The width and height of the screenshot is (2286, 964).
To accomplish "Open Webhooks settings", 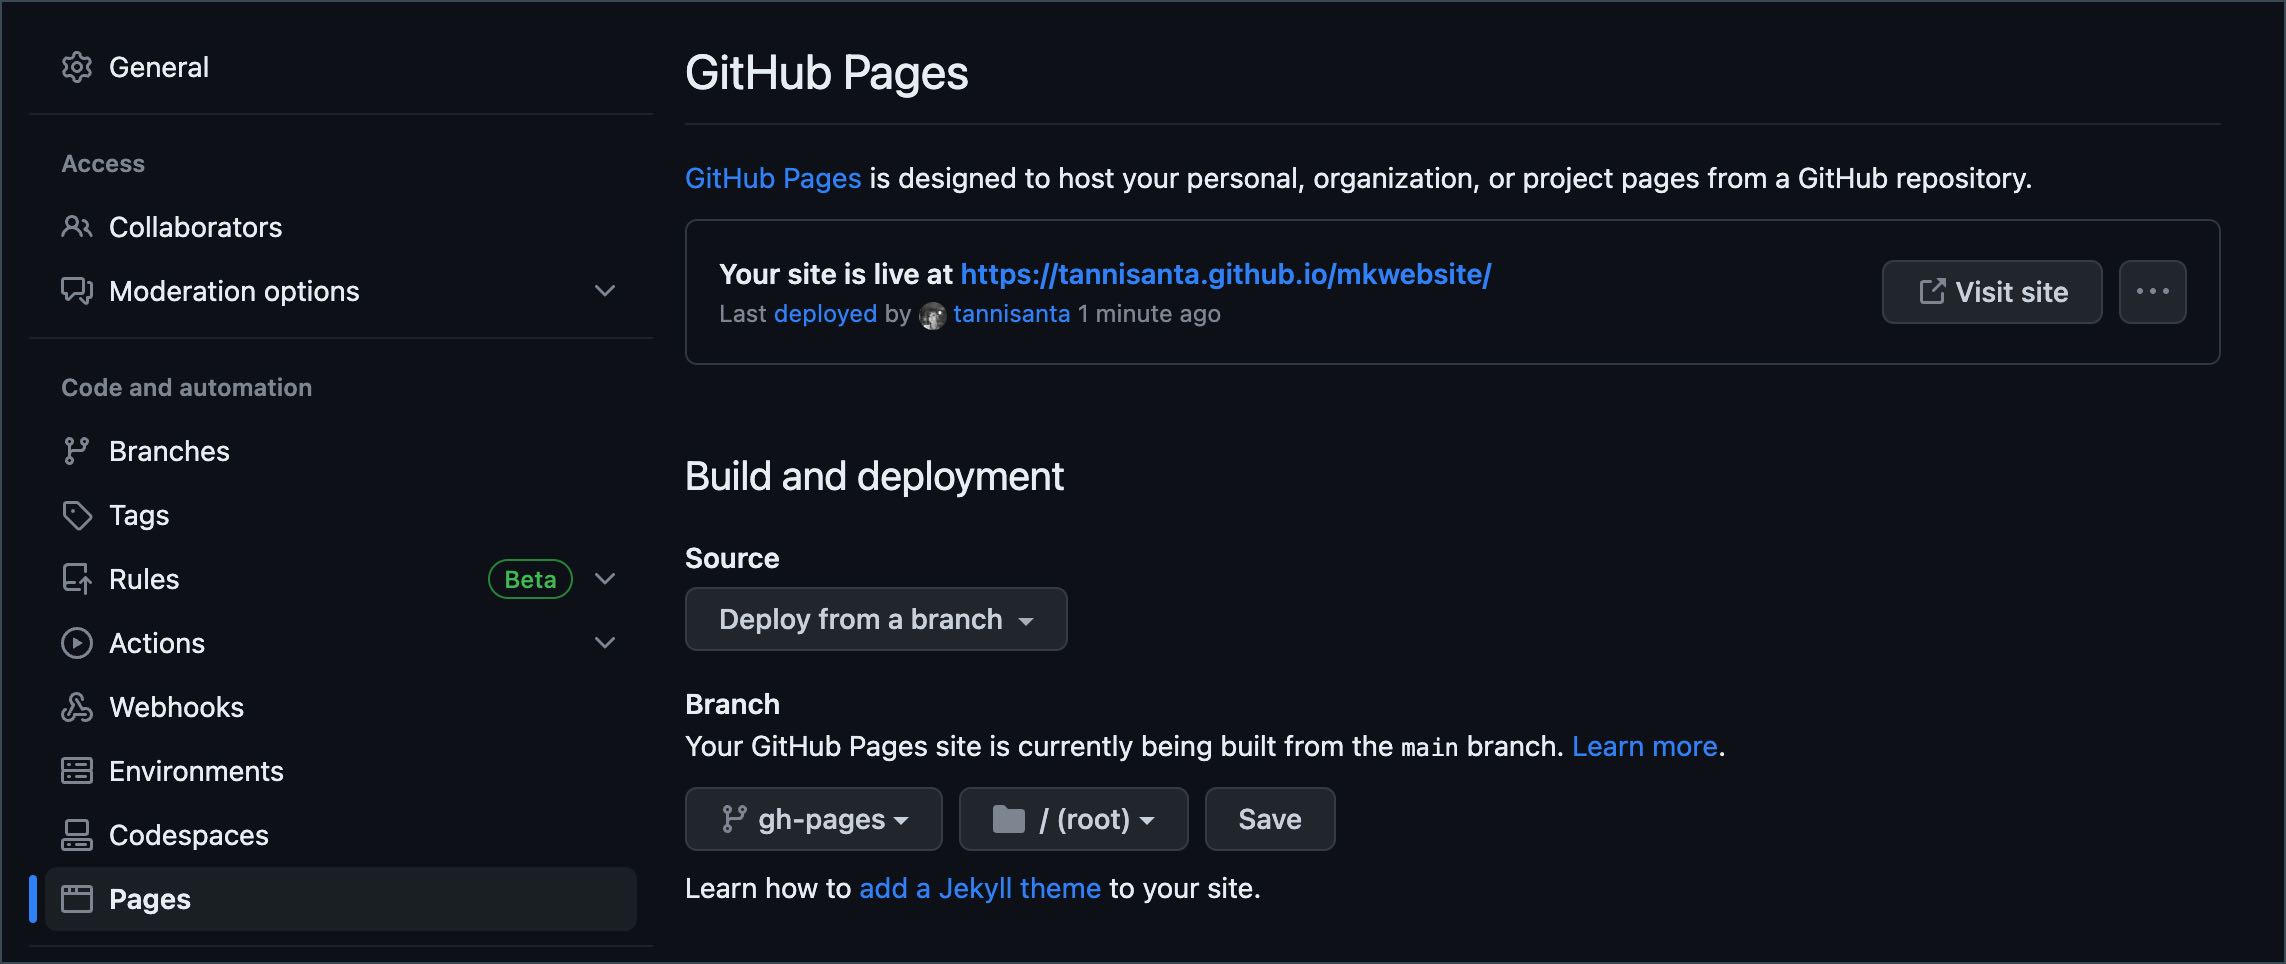I will pyautogui.click(x=340, y=707).
